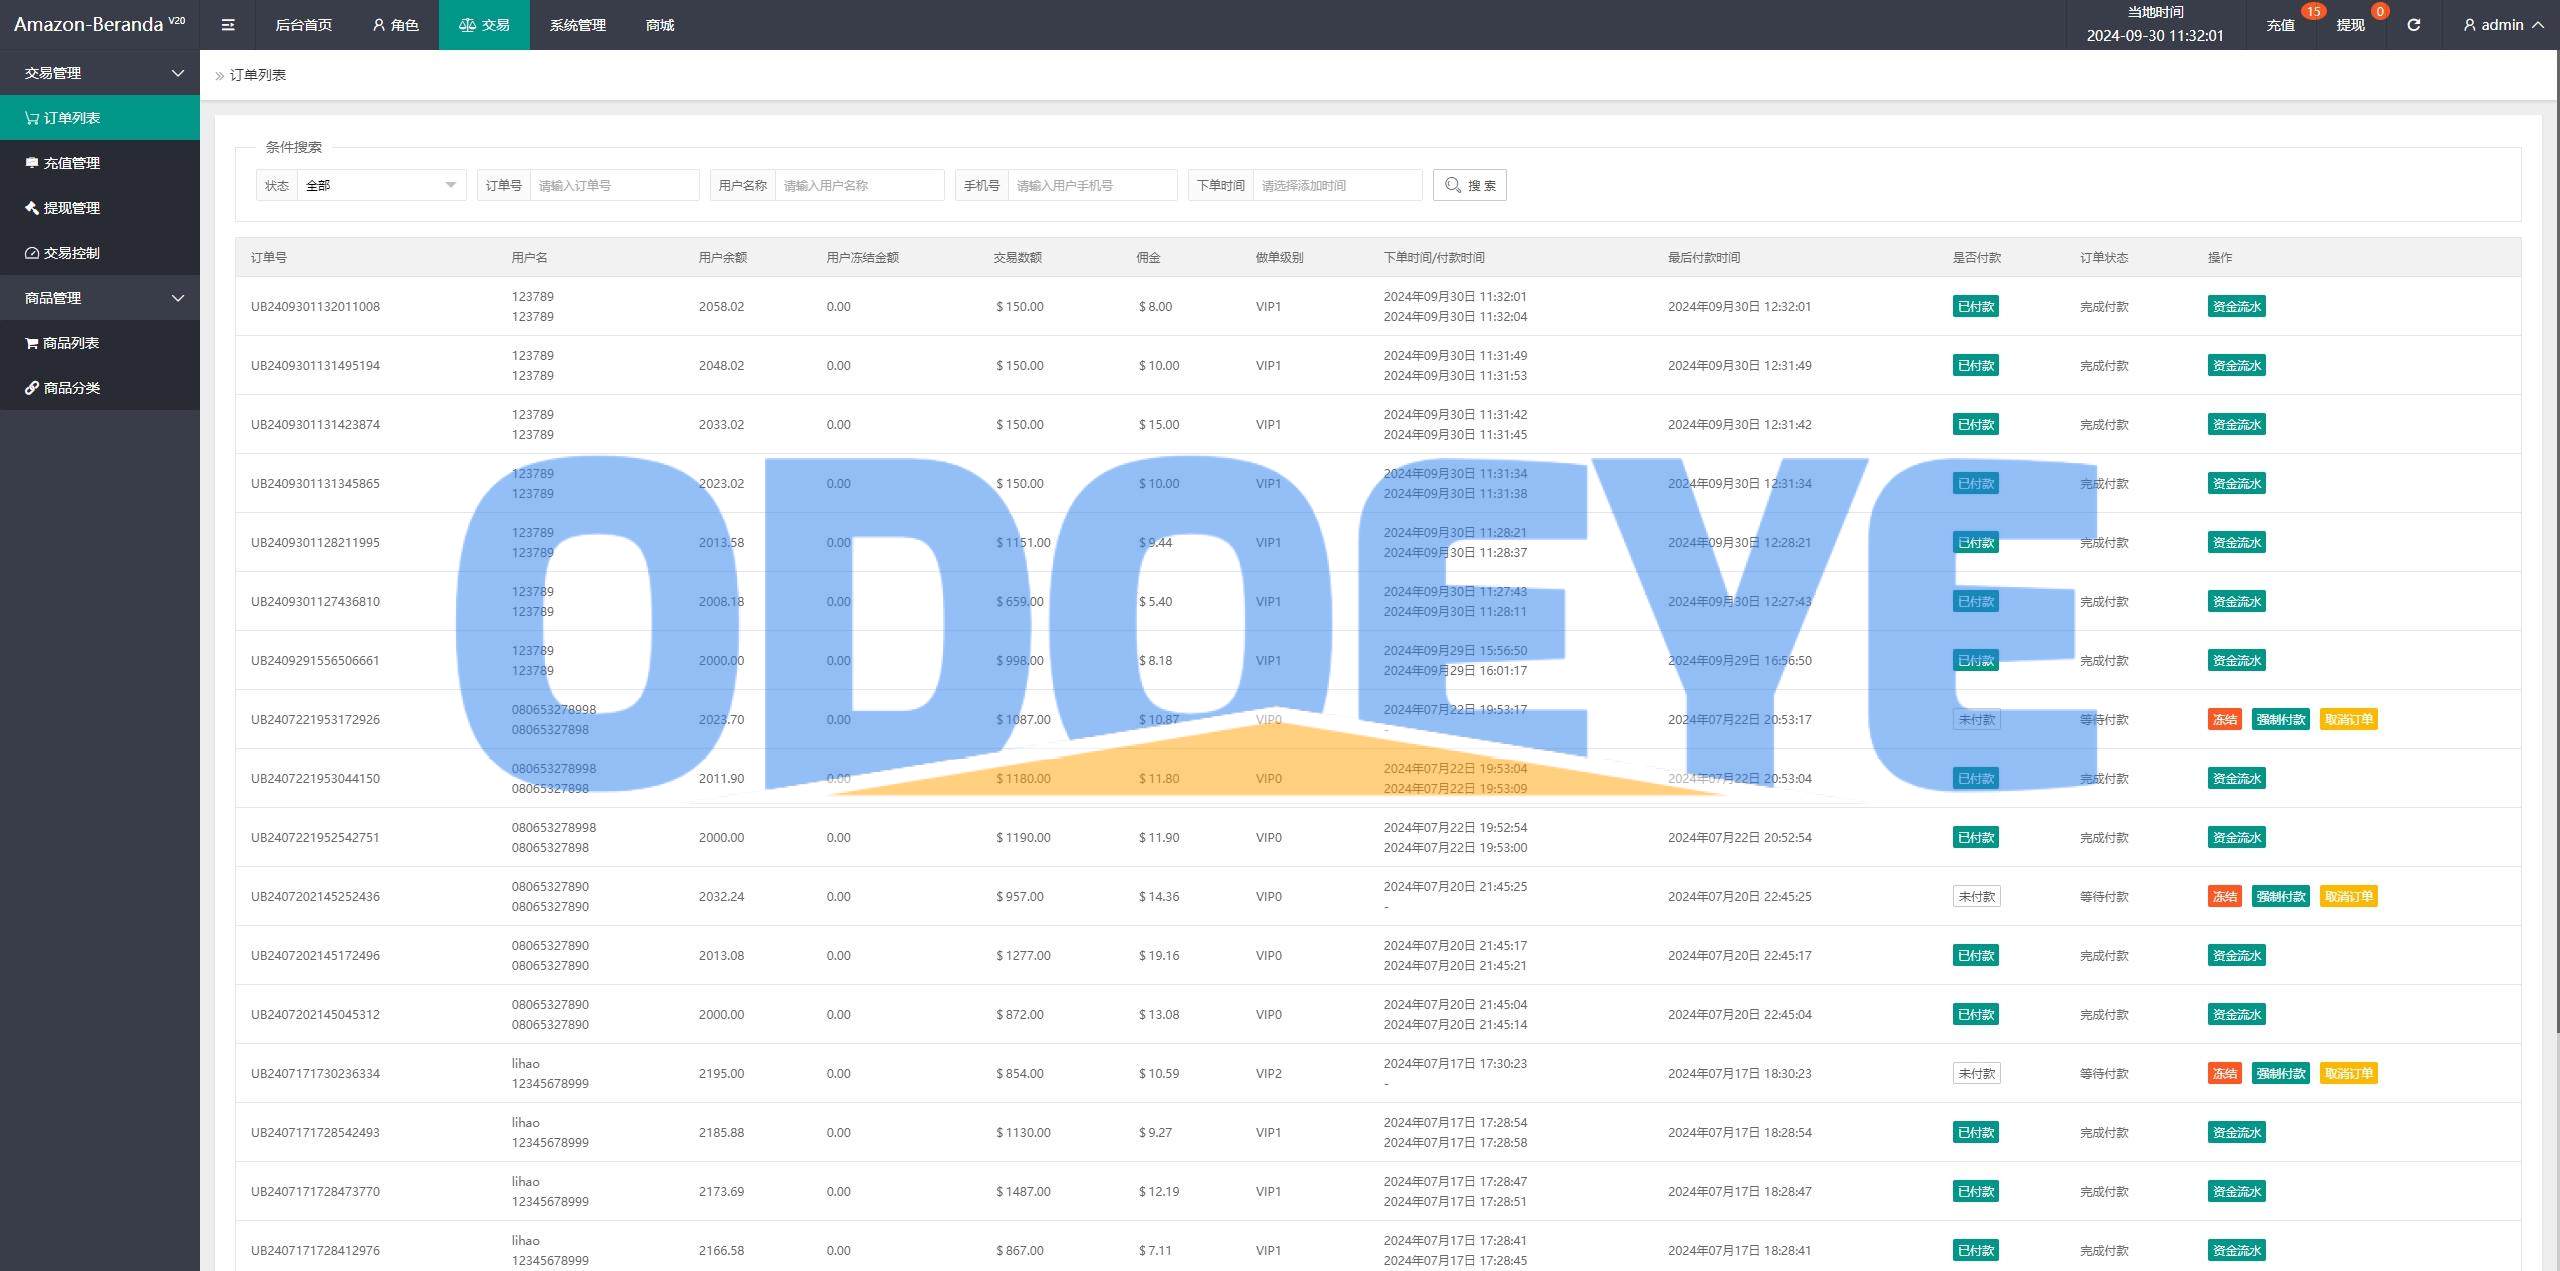
Task: Click the 佣金 column header
Action: [1148, 258]
